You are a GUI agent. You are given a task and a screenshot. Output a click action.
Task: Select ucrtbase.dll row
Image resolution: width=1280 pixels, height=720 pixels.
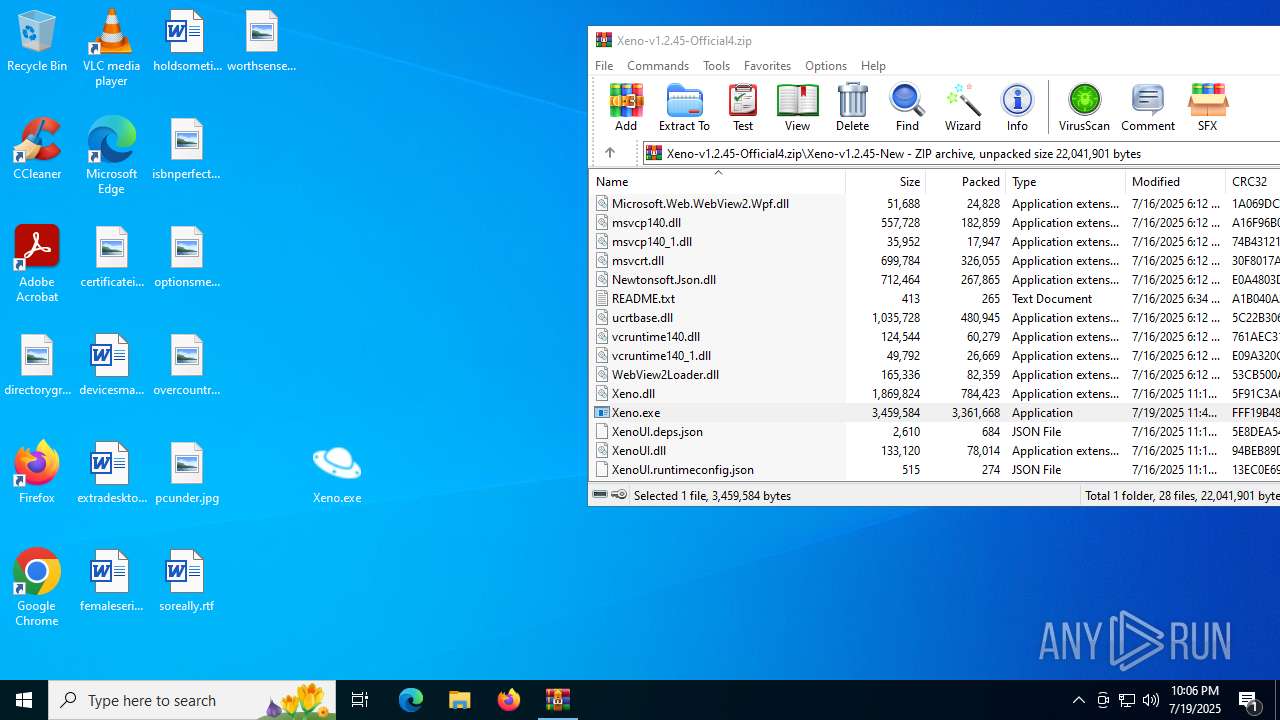[x=934, y=317]
